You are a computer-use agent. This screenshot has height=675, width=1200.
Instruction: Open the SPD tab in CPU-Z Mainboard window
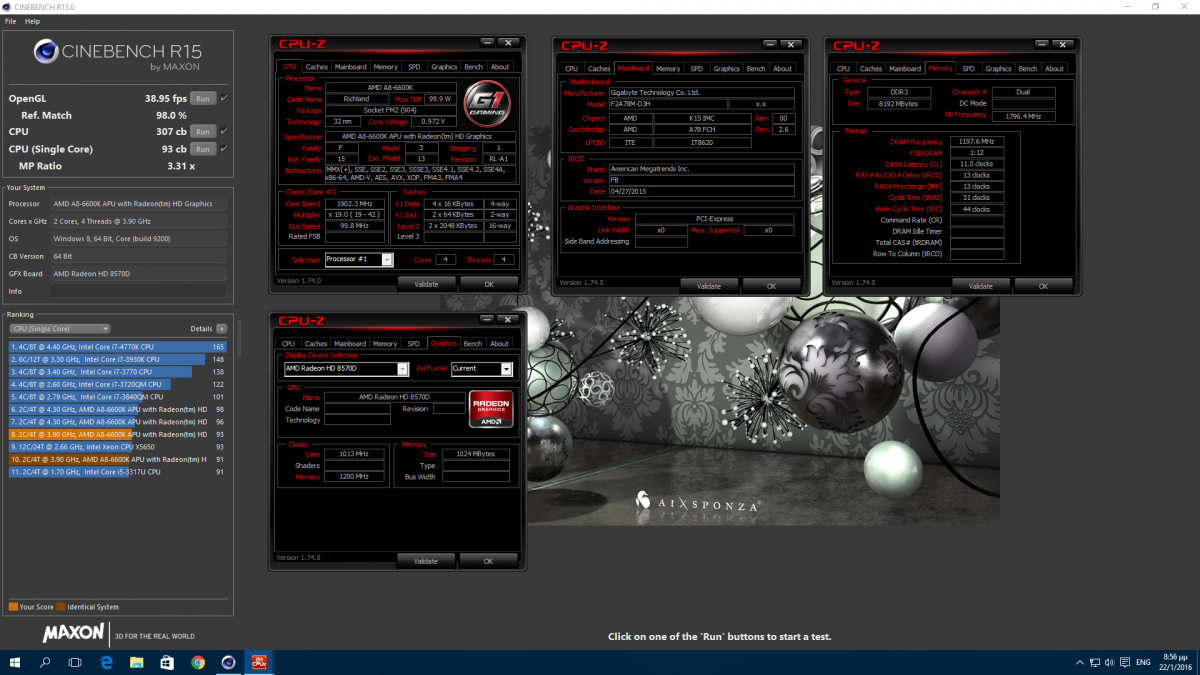[x=697, y=69]
